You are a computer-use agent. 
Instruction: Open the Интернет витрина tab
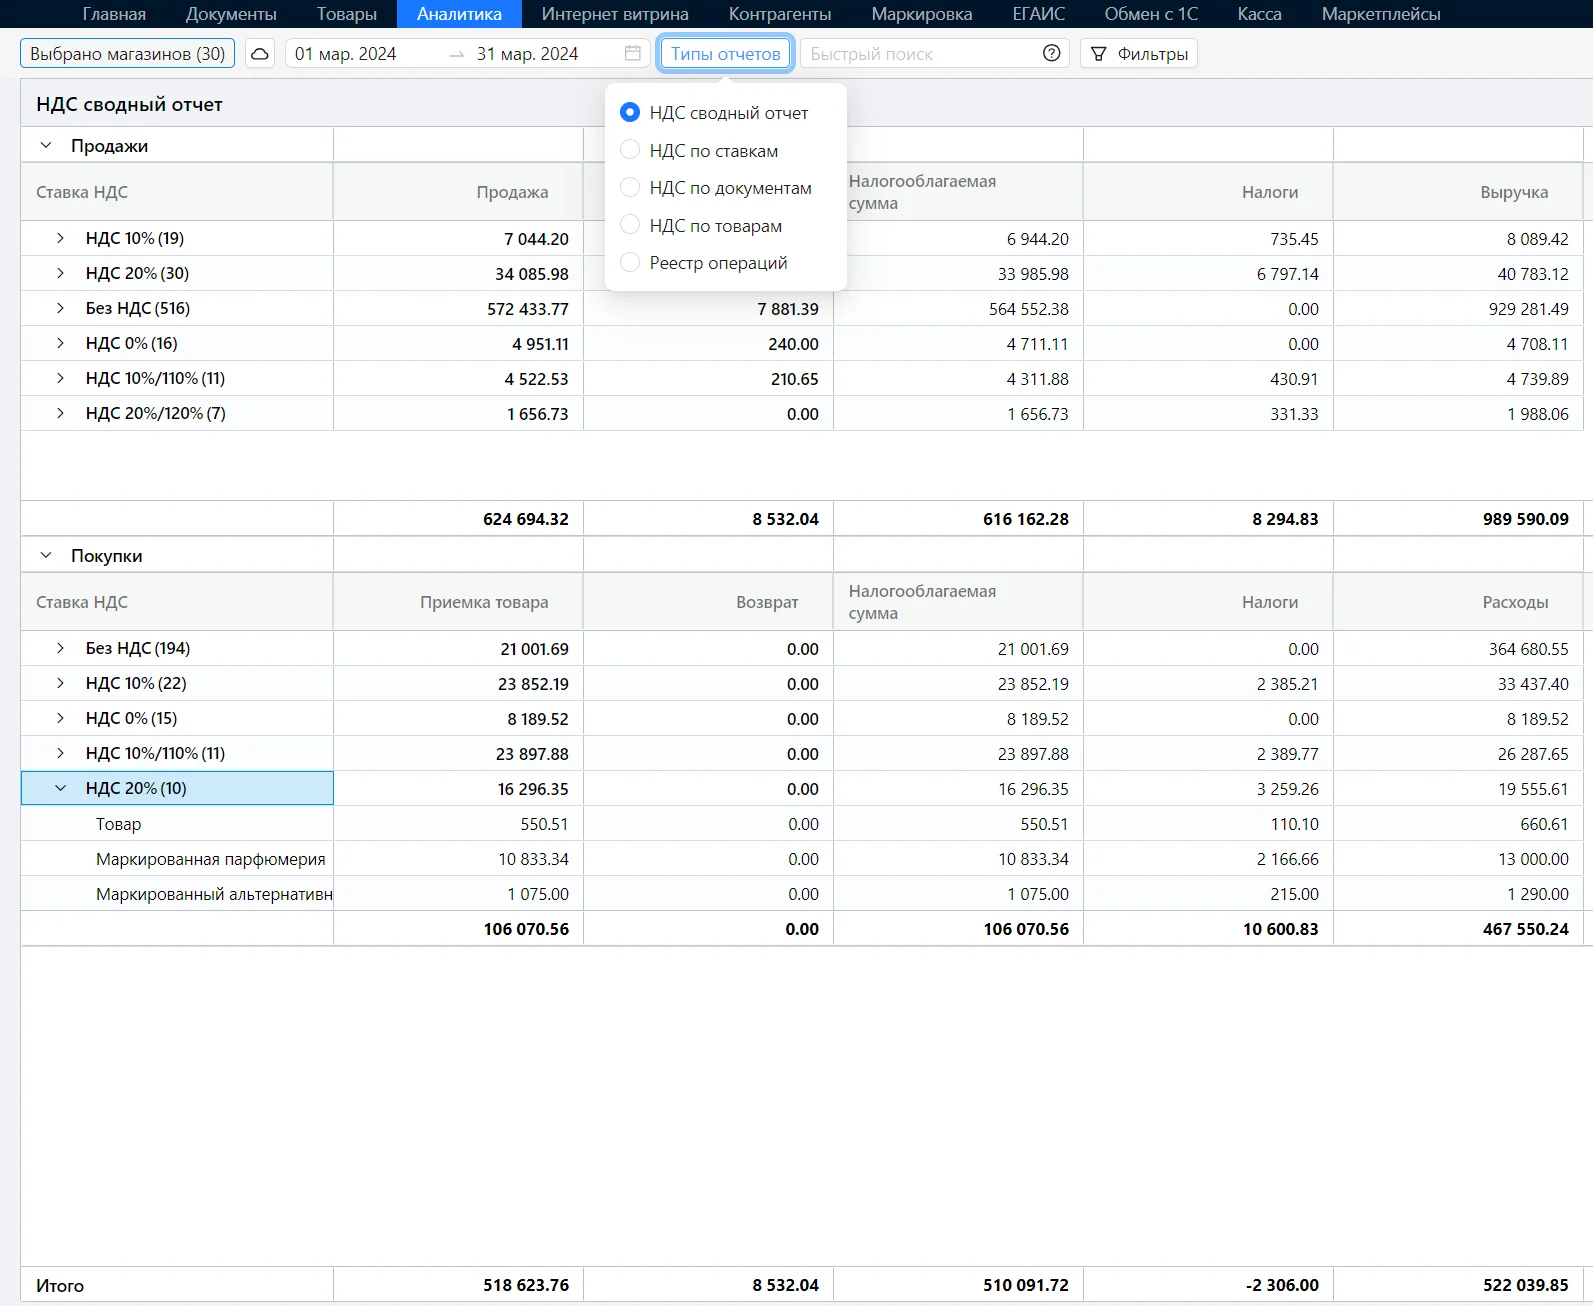tap(615, 14)
